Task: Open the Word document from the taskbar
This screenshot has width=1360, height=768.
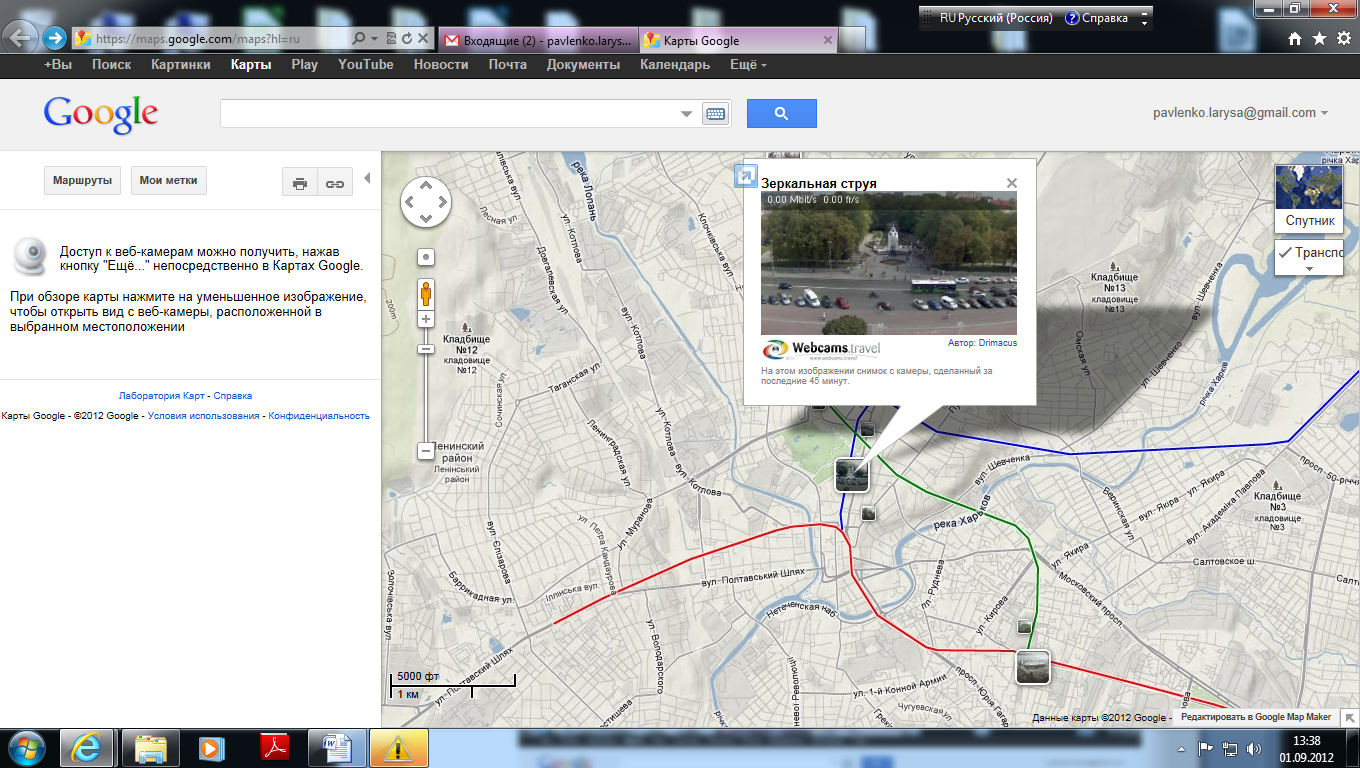Action: [x=336, y=747]
